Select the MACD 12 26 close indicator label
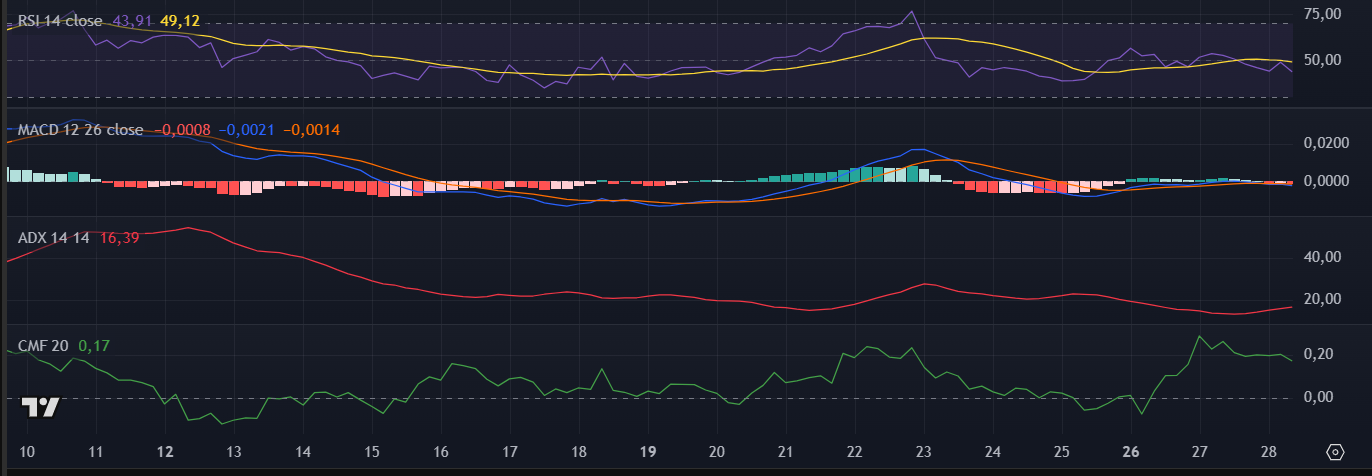The width and height of the screenshot is (1372, 476). coord(80,130)
